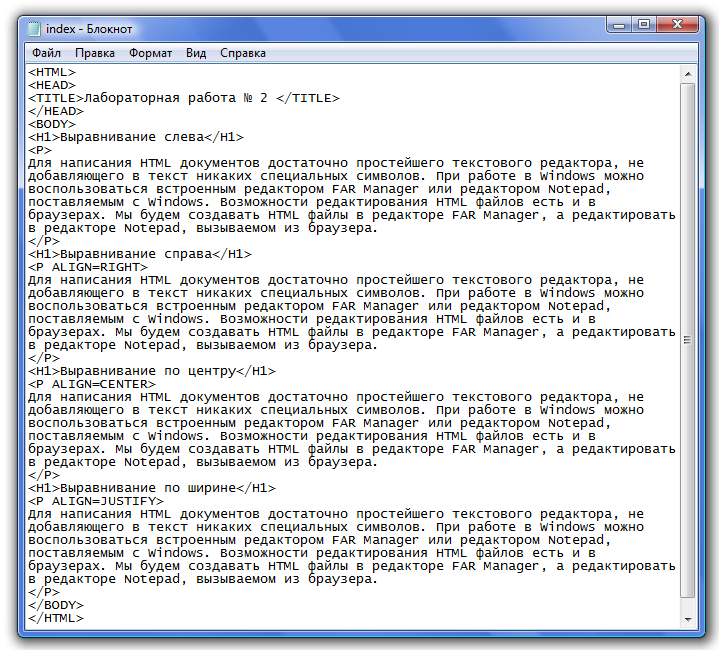Click the window title 'index - Блокнот'
The width and height of the screenshot is (719, 650).
(89, 29)
